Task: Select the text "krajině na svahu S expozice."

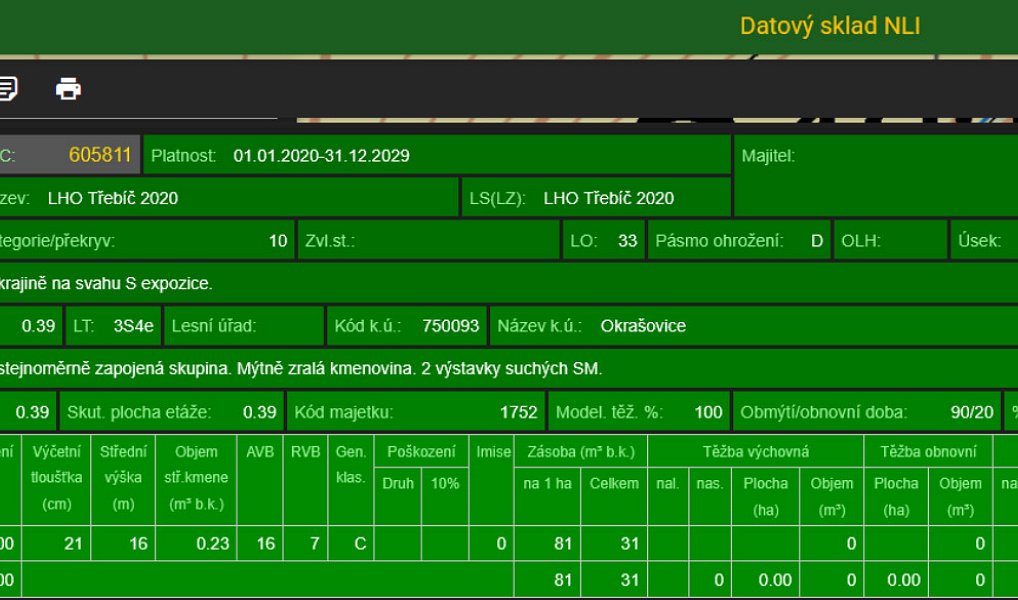Action: point(106,284)
